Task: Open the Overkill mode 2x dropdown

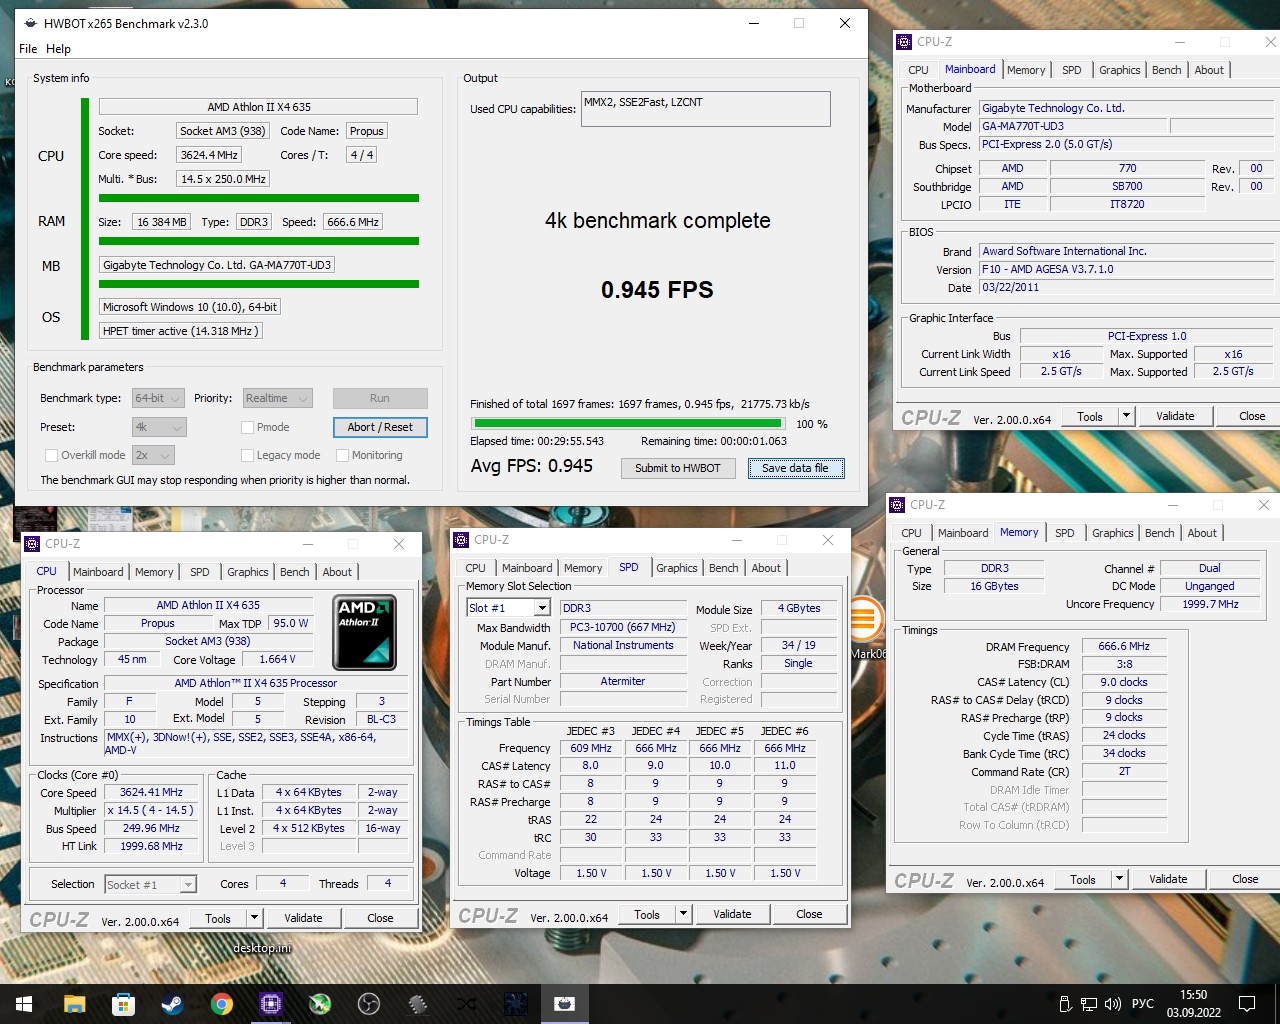Action: point(153,455)
